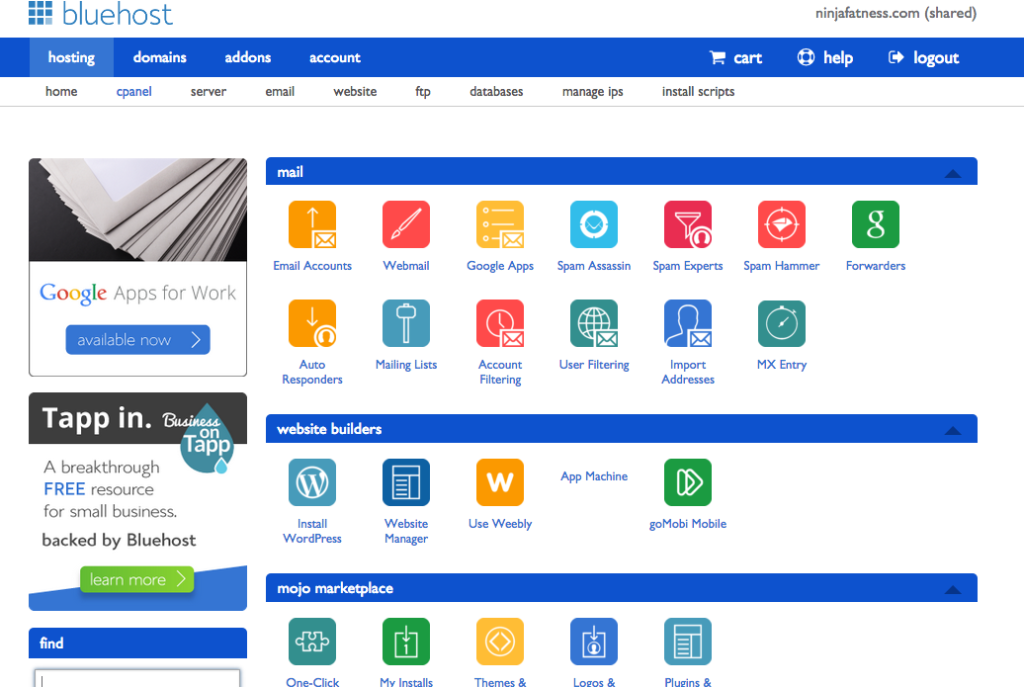Select the cpanel submenu item

[134, 91]
